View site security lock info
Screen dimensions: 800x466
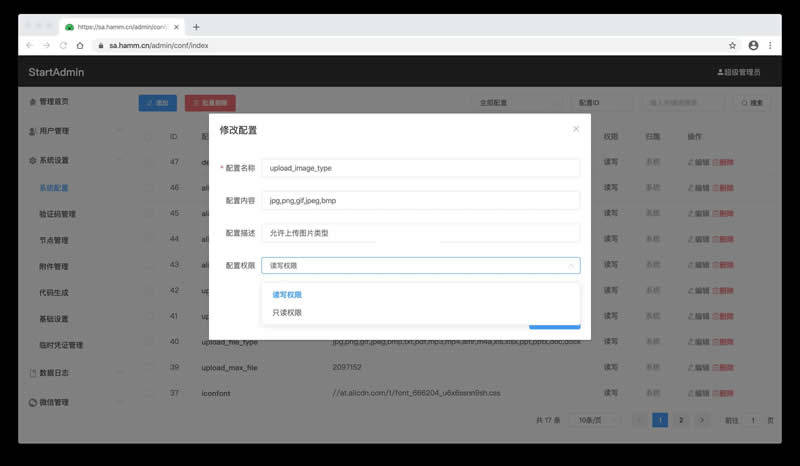coord(101,45)
